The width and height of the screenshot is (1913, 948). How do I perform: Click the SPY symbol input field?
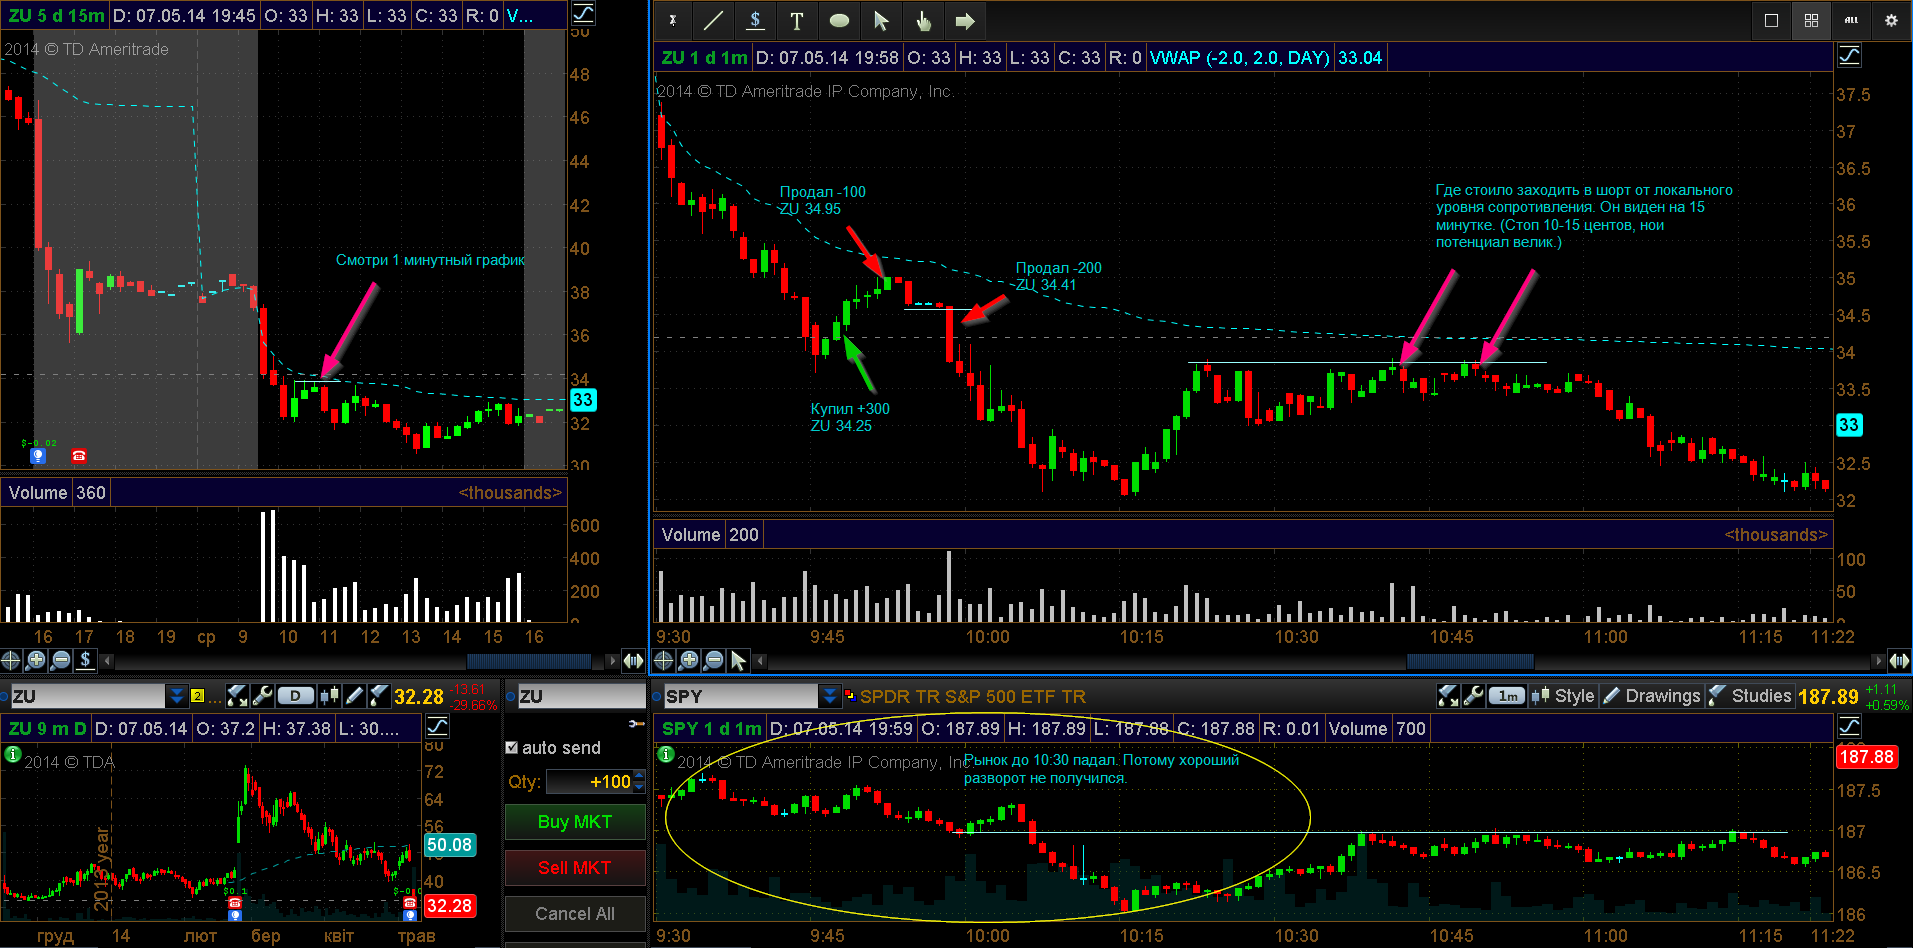tap(740, 696)
